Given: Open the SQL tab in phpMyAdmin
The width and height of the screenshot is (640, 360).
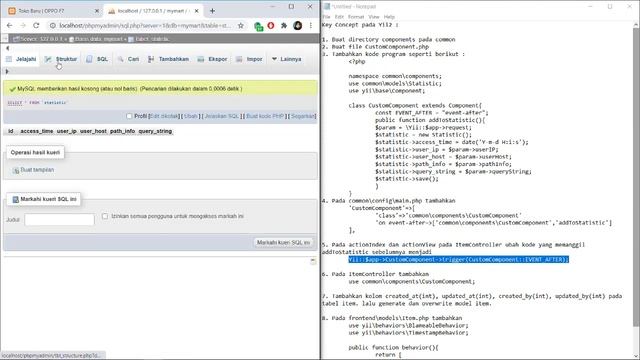Looking at the screenshot, I should tap(97, 59).
